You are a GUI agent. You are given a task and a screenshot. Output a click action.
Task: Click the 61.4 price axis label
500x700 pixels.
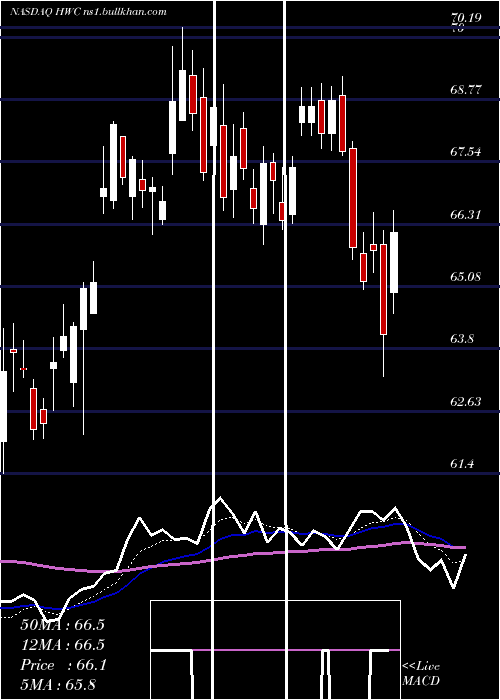[462, 464]
